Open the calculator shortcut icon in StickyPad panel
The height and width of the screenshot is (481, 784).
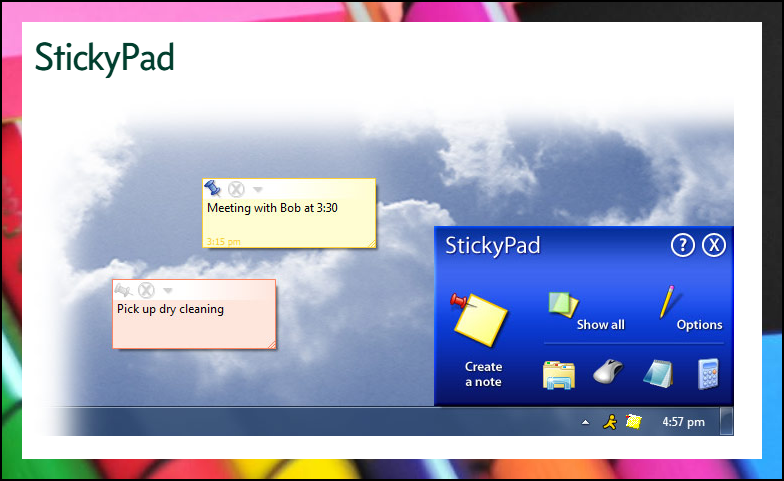click(708, 374)
